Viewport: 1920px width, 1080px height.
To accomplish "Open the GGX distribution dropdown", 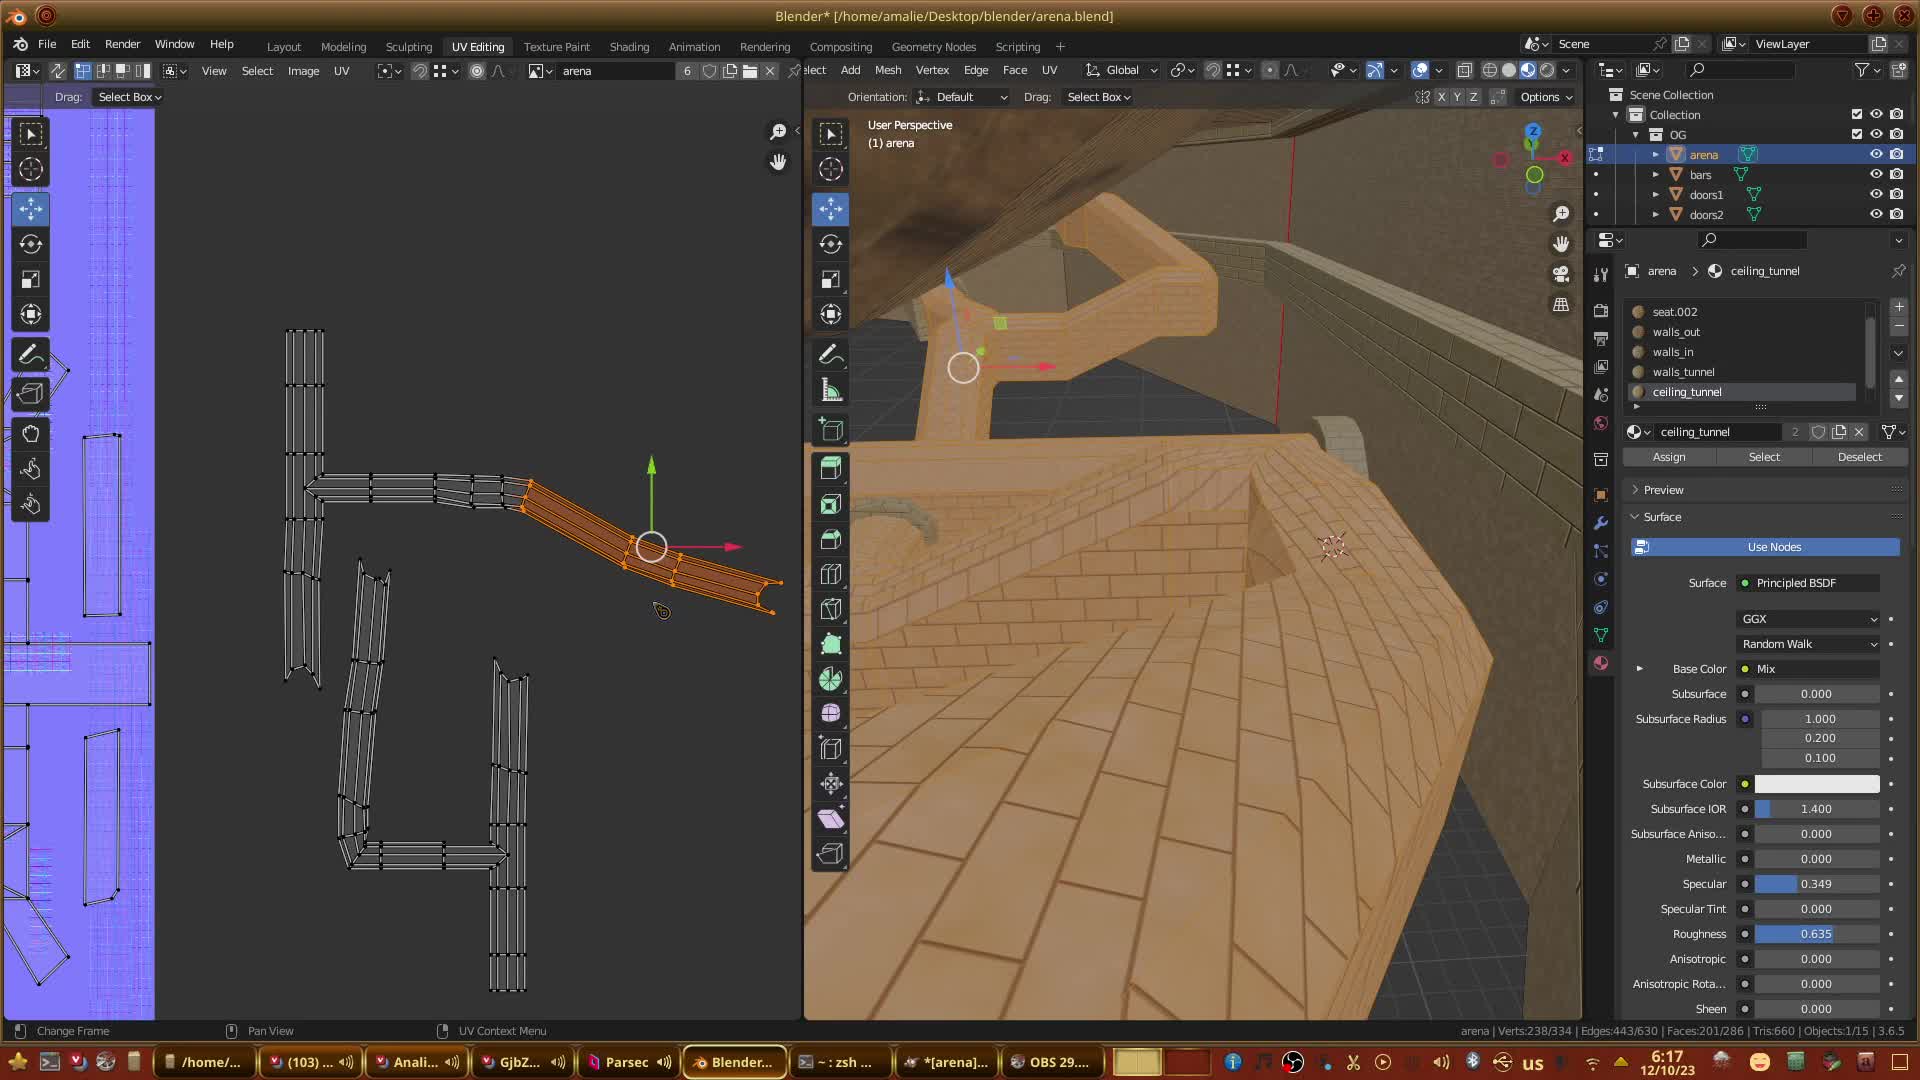I will (x=1808, y=619).
